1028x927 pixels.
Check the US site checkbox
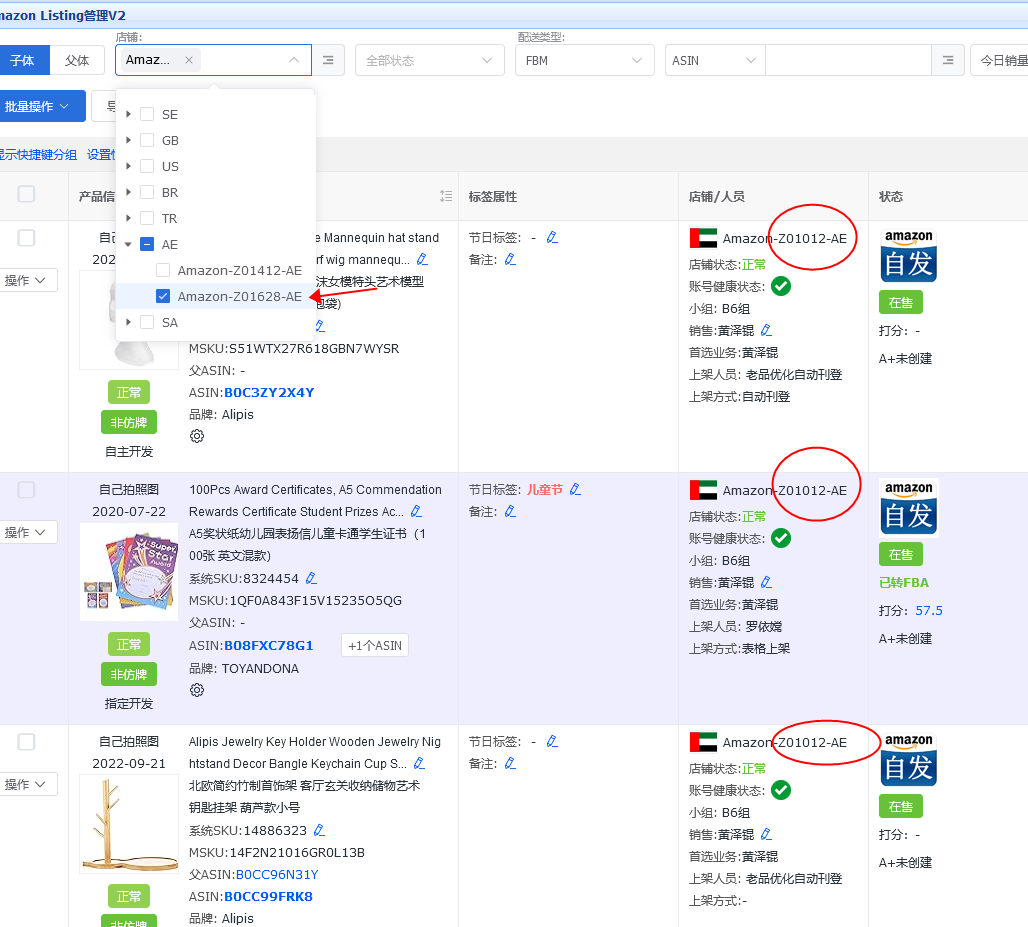[x=148, y=166]
